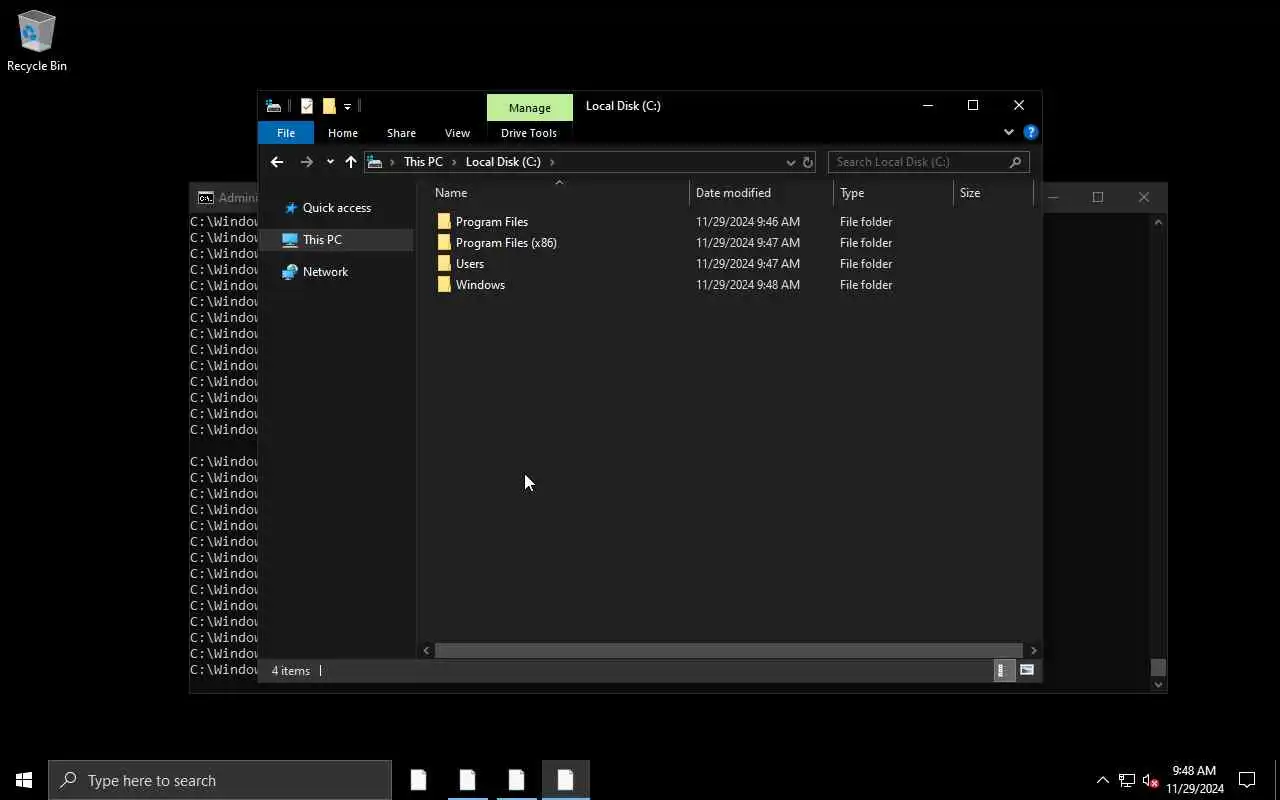Open the notification center icon
1280x800 pixels.
click(1247, 780)
